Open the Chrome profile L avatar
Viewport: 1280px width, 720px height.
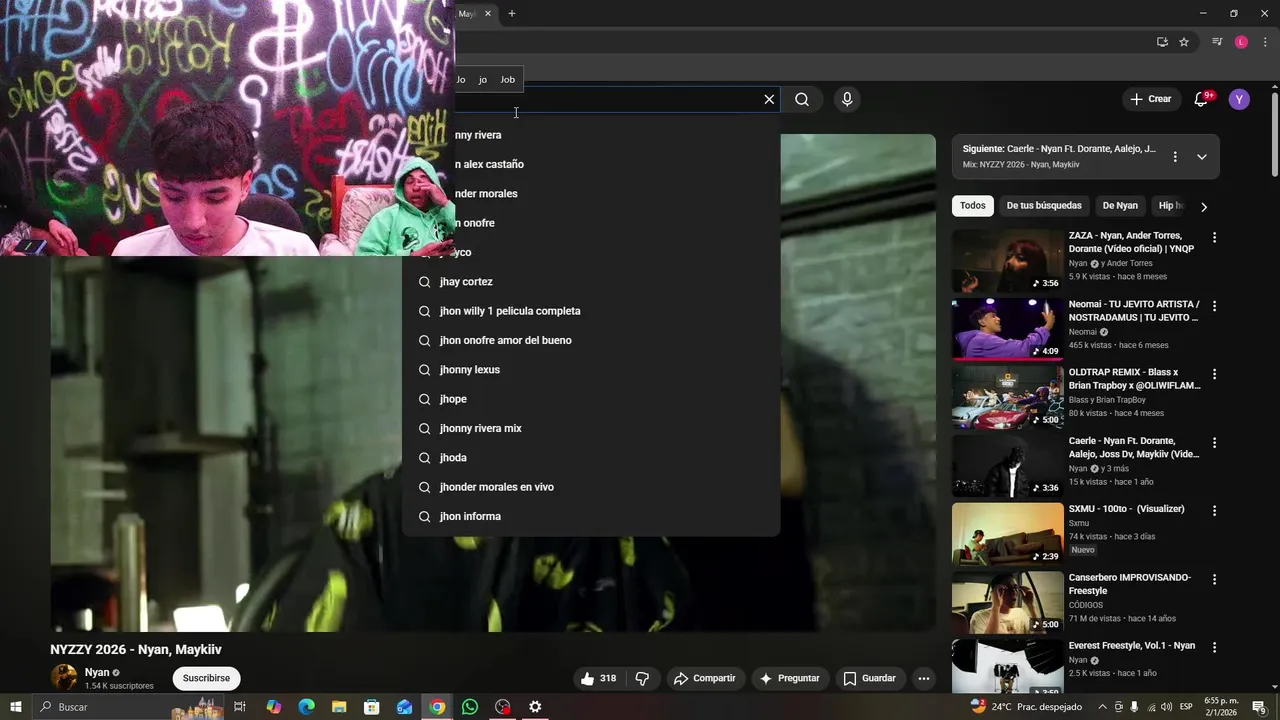coord(1241,42)
